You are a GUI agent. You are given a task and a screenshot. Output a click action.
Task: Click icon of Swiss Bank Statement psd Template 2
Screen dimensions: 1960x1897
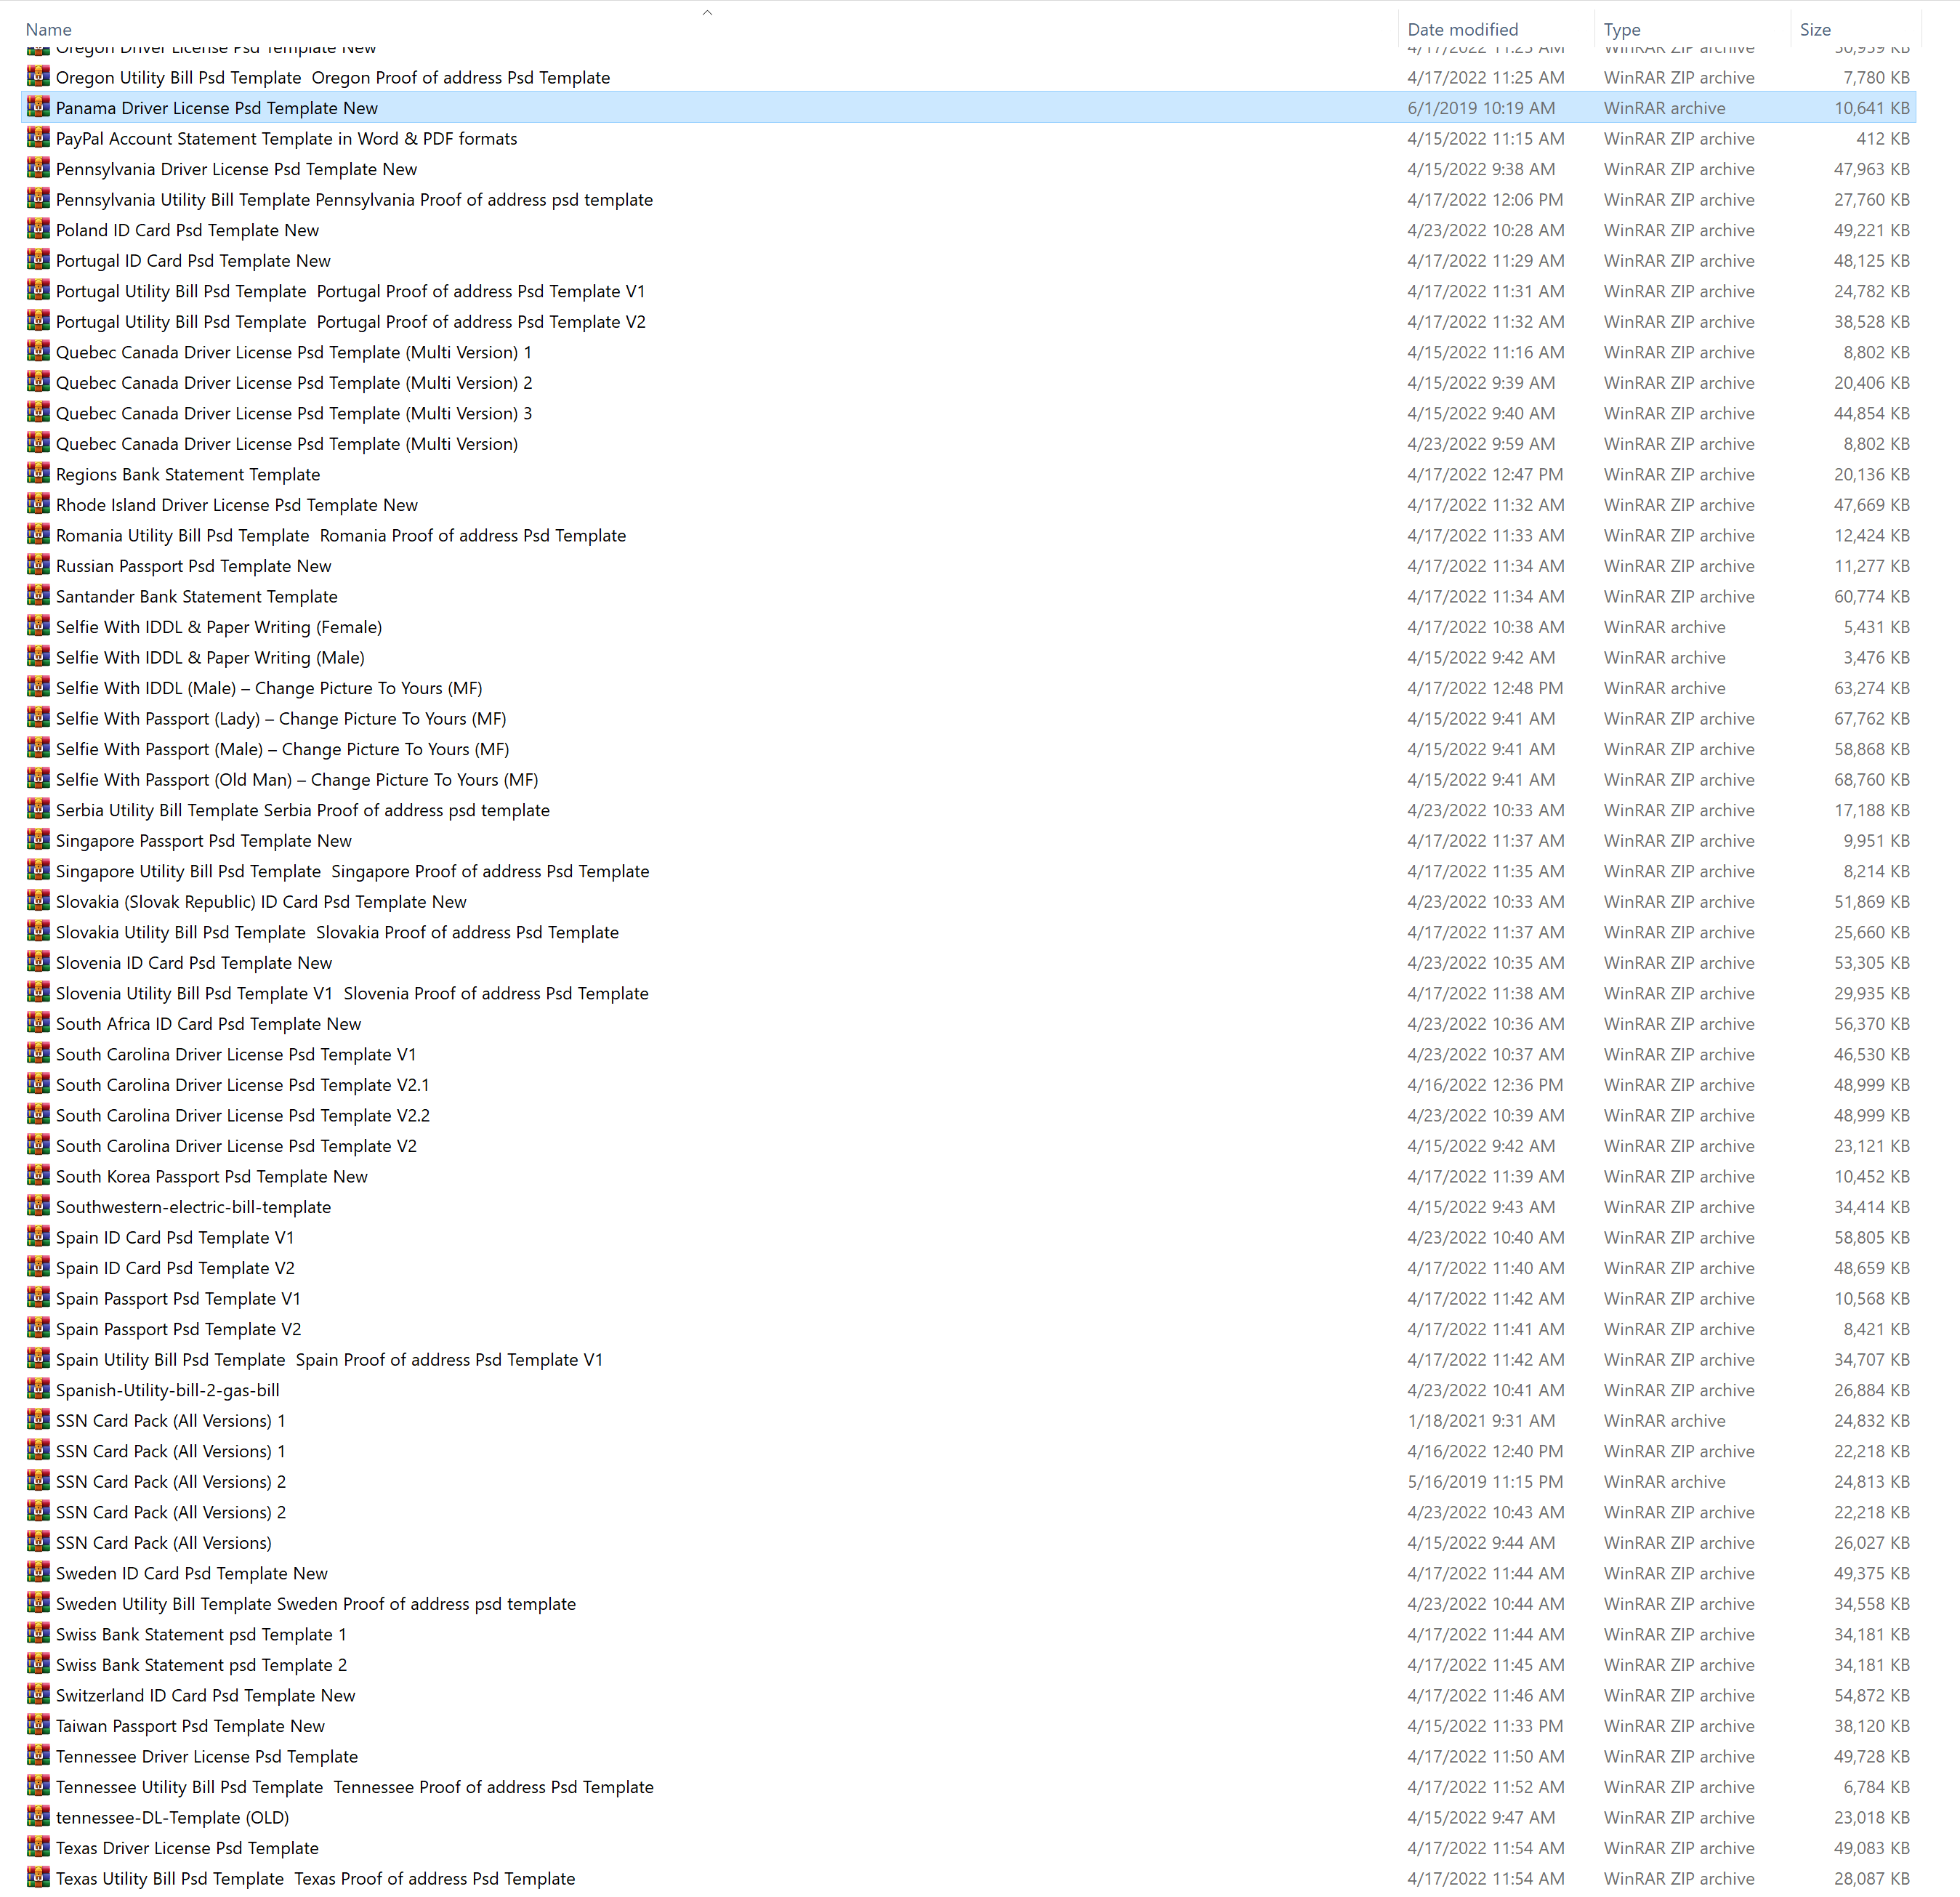tap(38, 1664)
